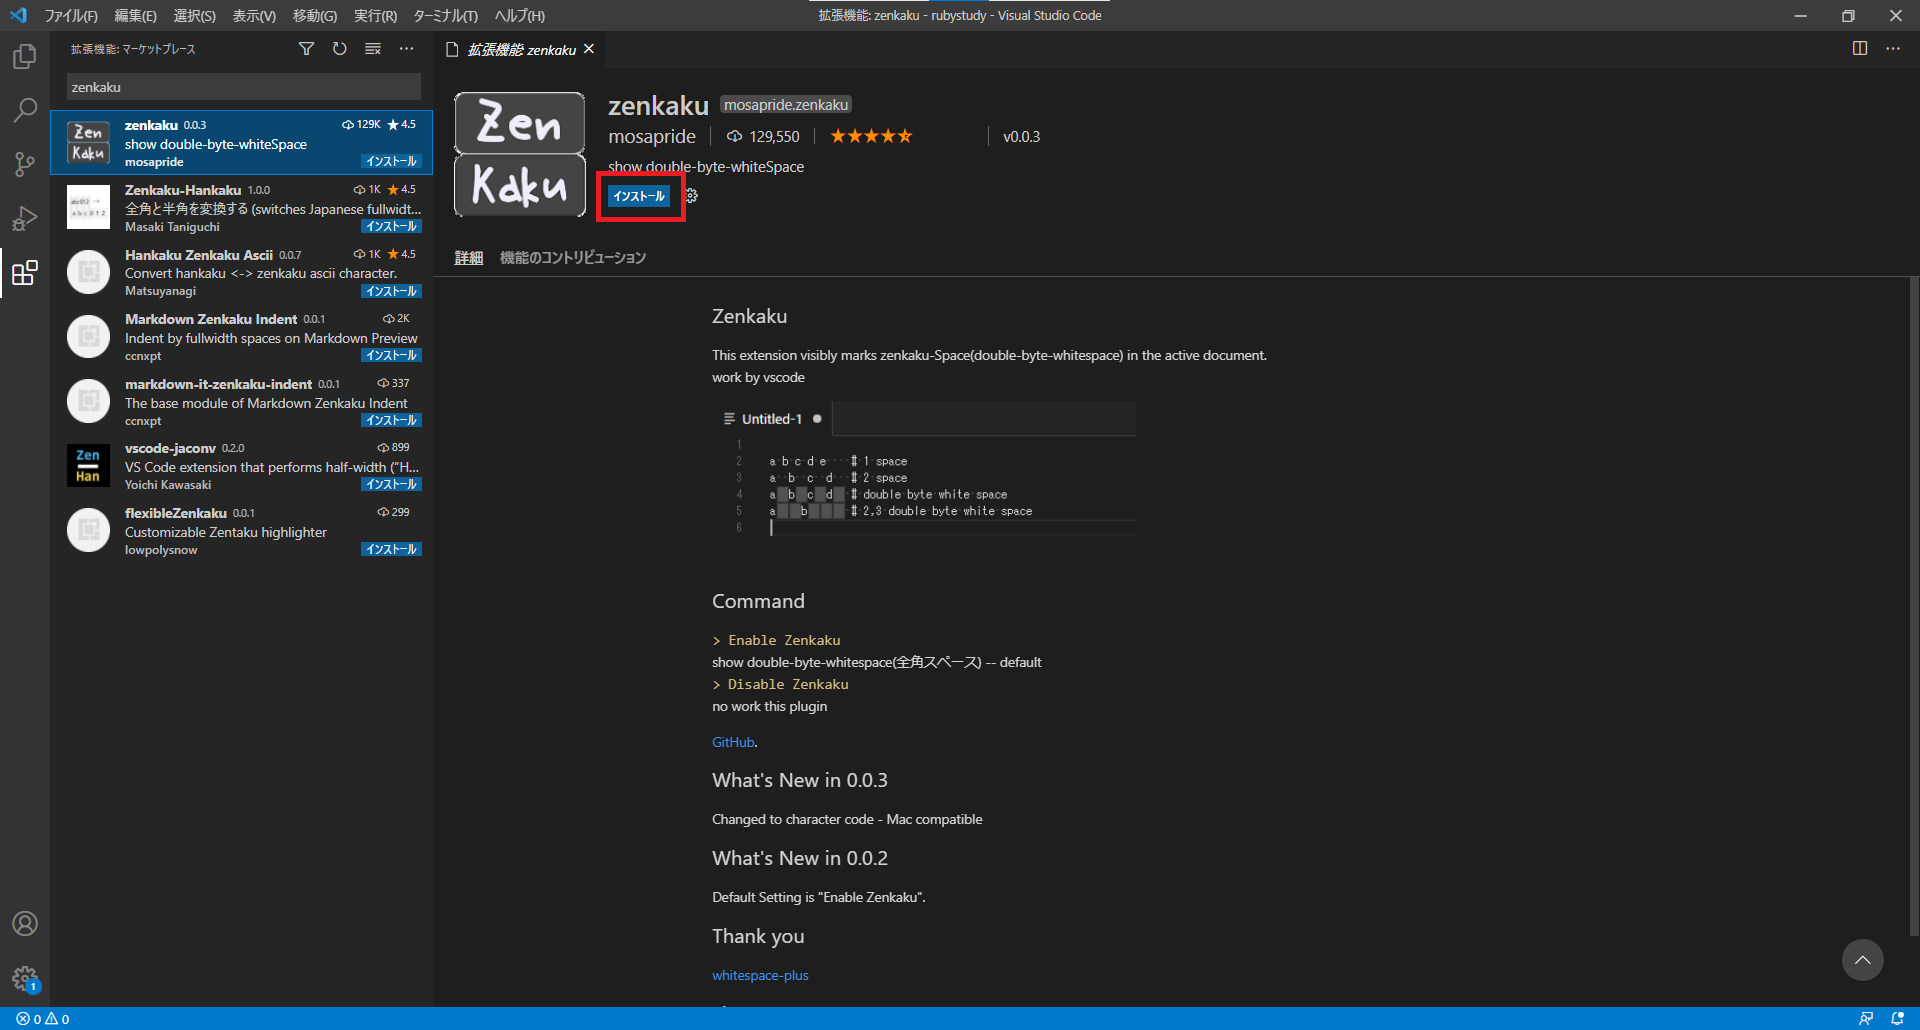Click the gear next to install button
The width and height of the screenshot is (1920, 1030).
coord(691,196)
